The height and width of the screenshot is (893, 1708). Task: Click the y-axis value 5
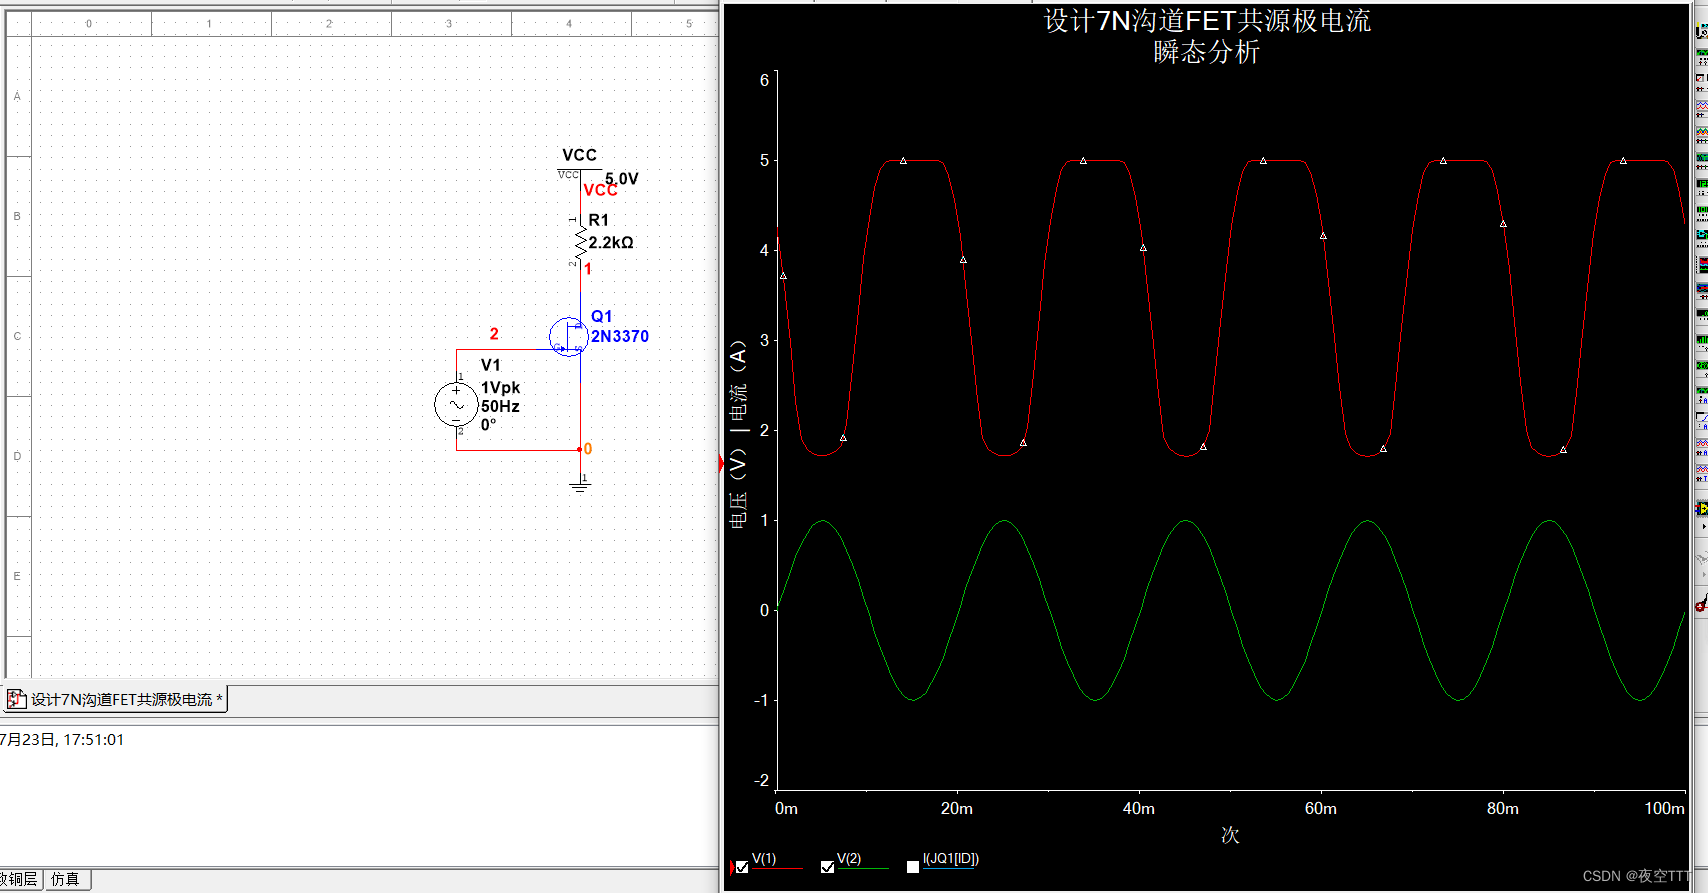[x=765, y=160]
